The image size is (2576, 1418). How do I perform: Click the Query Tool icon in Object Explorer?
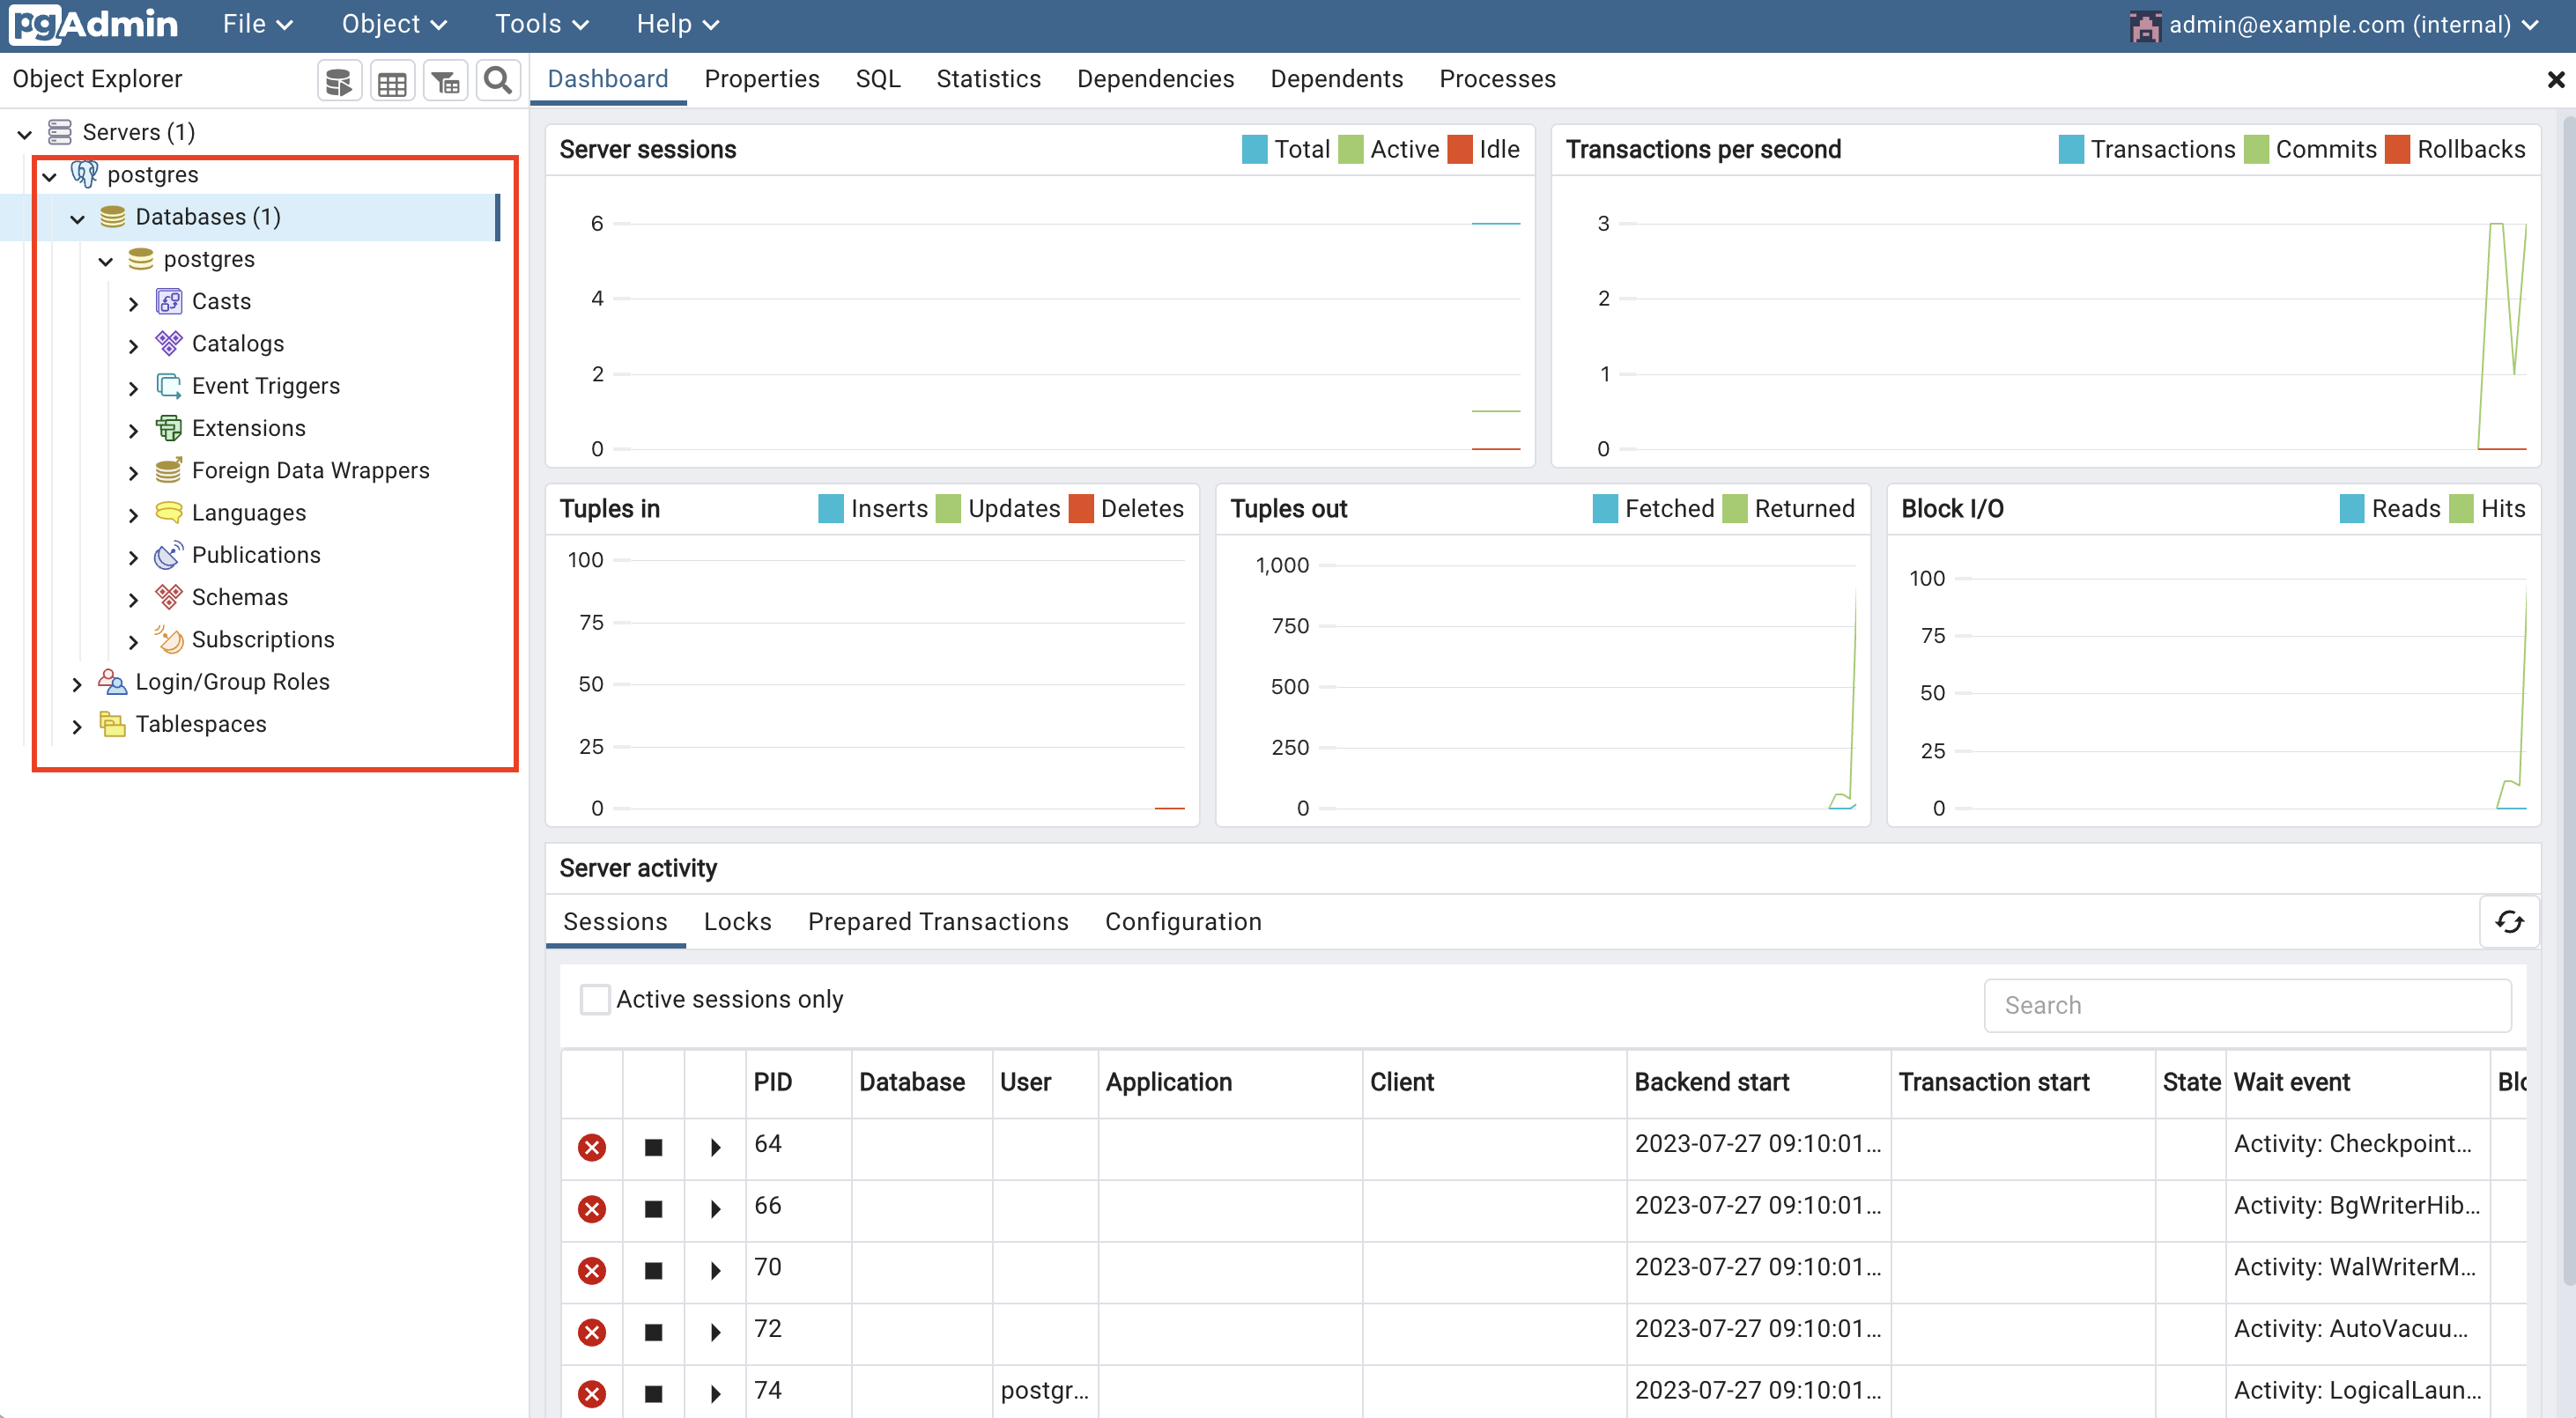(339, 80)
